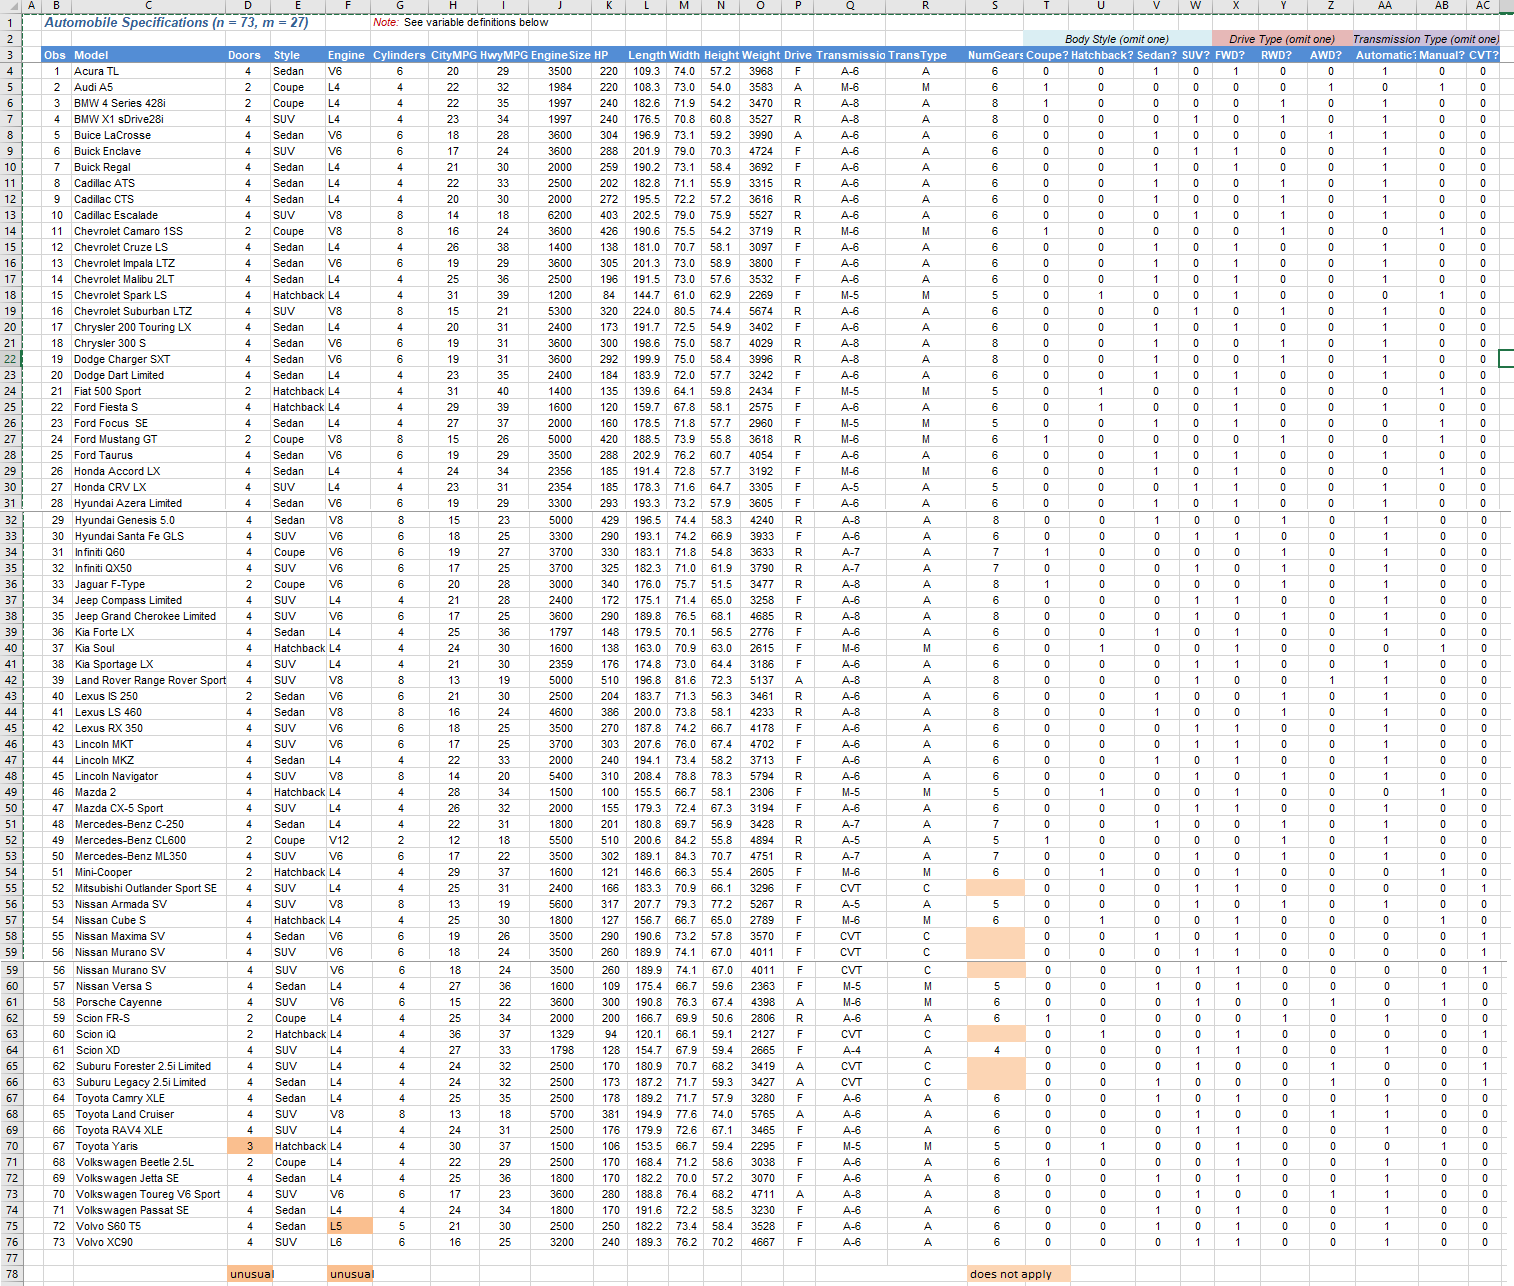The height and width of the screenshot is (1286, 1514).
Task: Select the 'Dodge Charger SXT' model cell
Action: pyautogui.click(x=149, y=359)
